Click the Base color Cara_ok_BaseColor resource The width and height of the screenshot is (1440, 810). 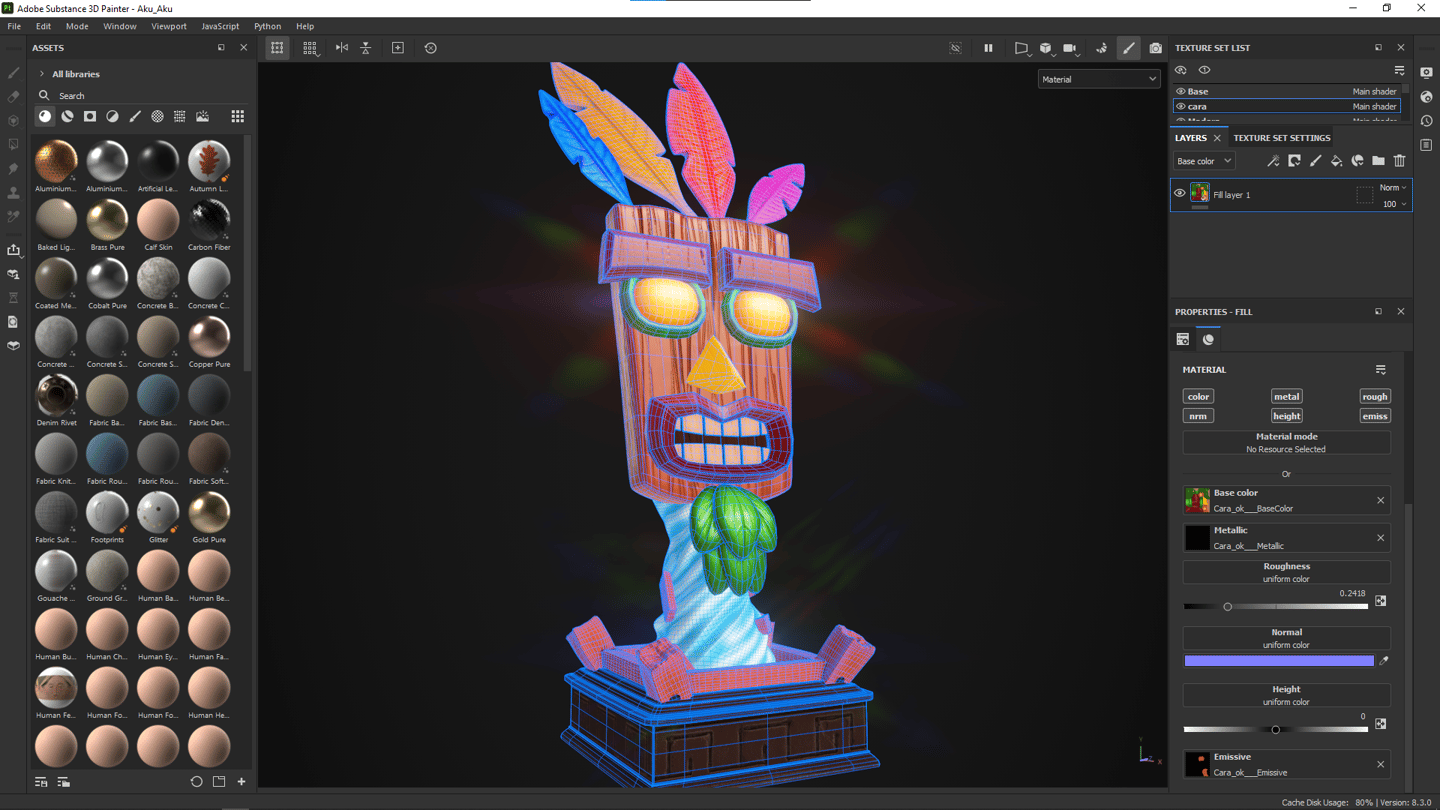click(1286, 501)
